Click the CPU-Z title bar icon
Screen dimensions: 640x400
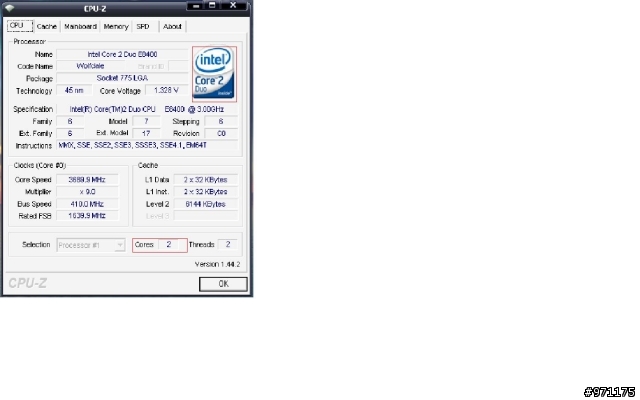[x=10, y=8]
